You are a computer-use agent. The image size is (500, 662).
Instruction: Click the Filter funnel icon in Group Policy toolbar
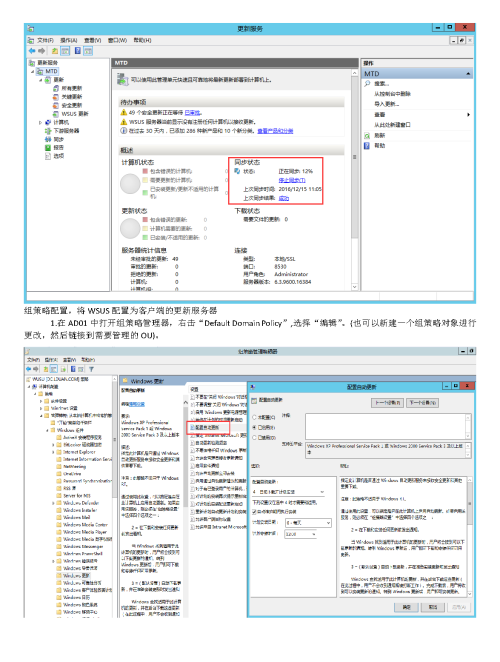[91, 369]
